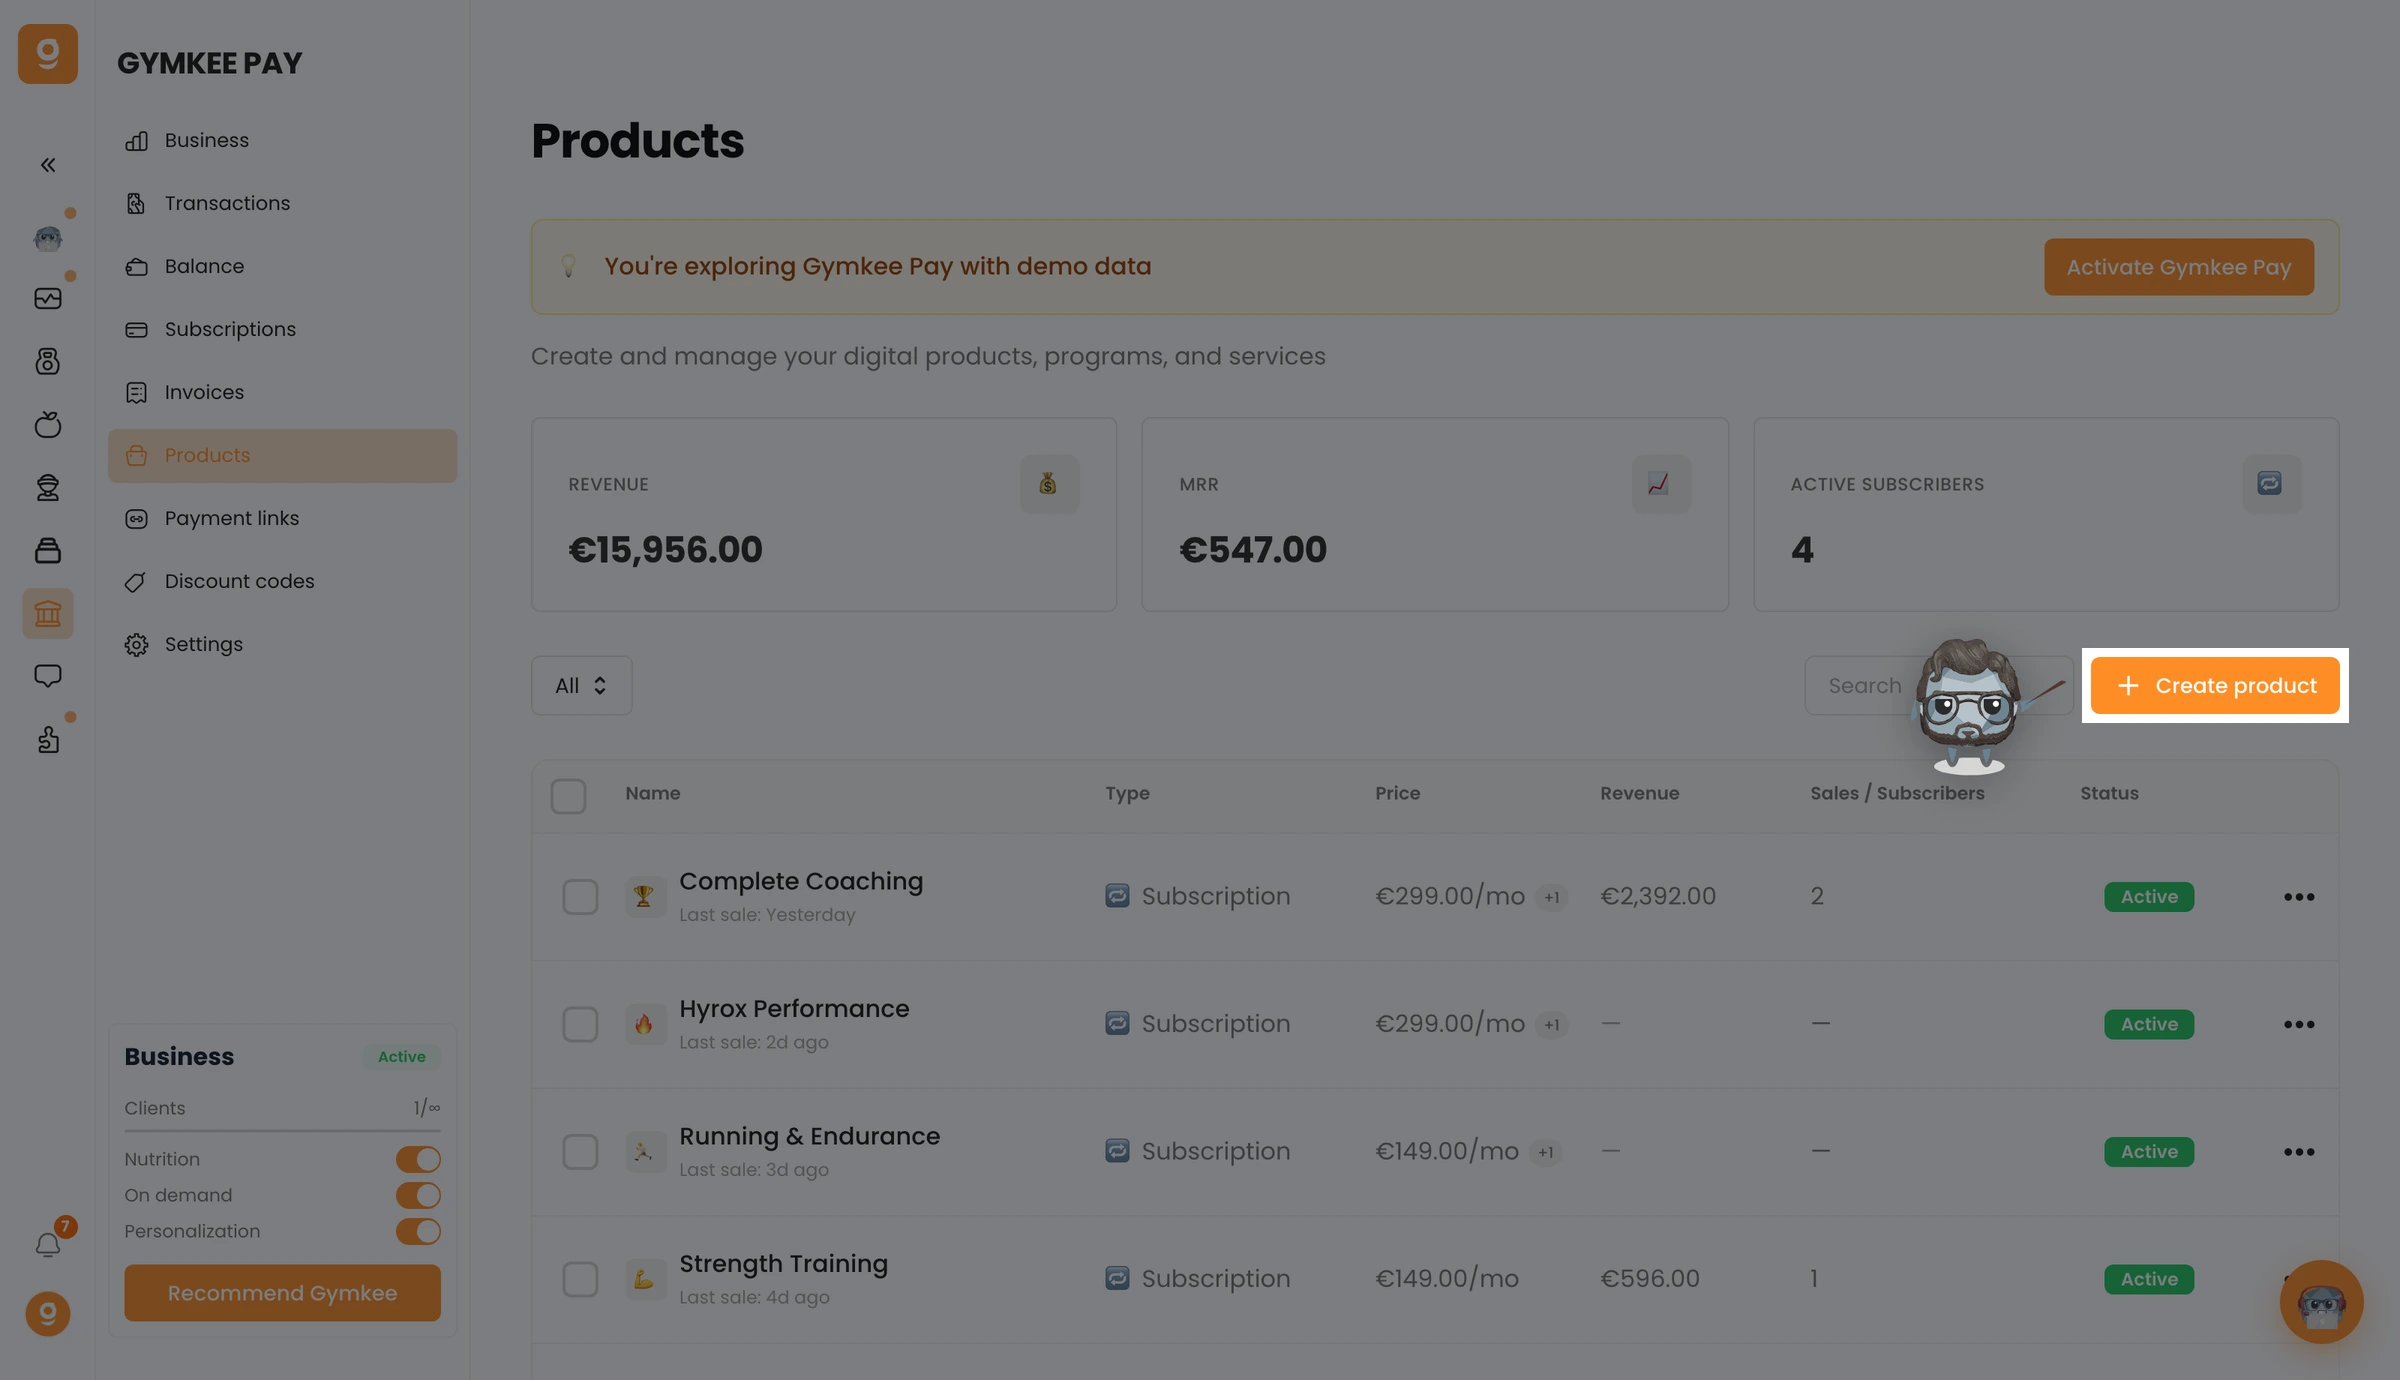Open the box storage icon in left rail
Viewport: 2400px width, 1380px height.
click(47, 550)
